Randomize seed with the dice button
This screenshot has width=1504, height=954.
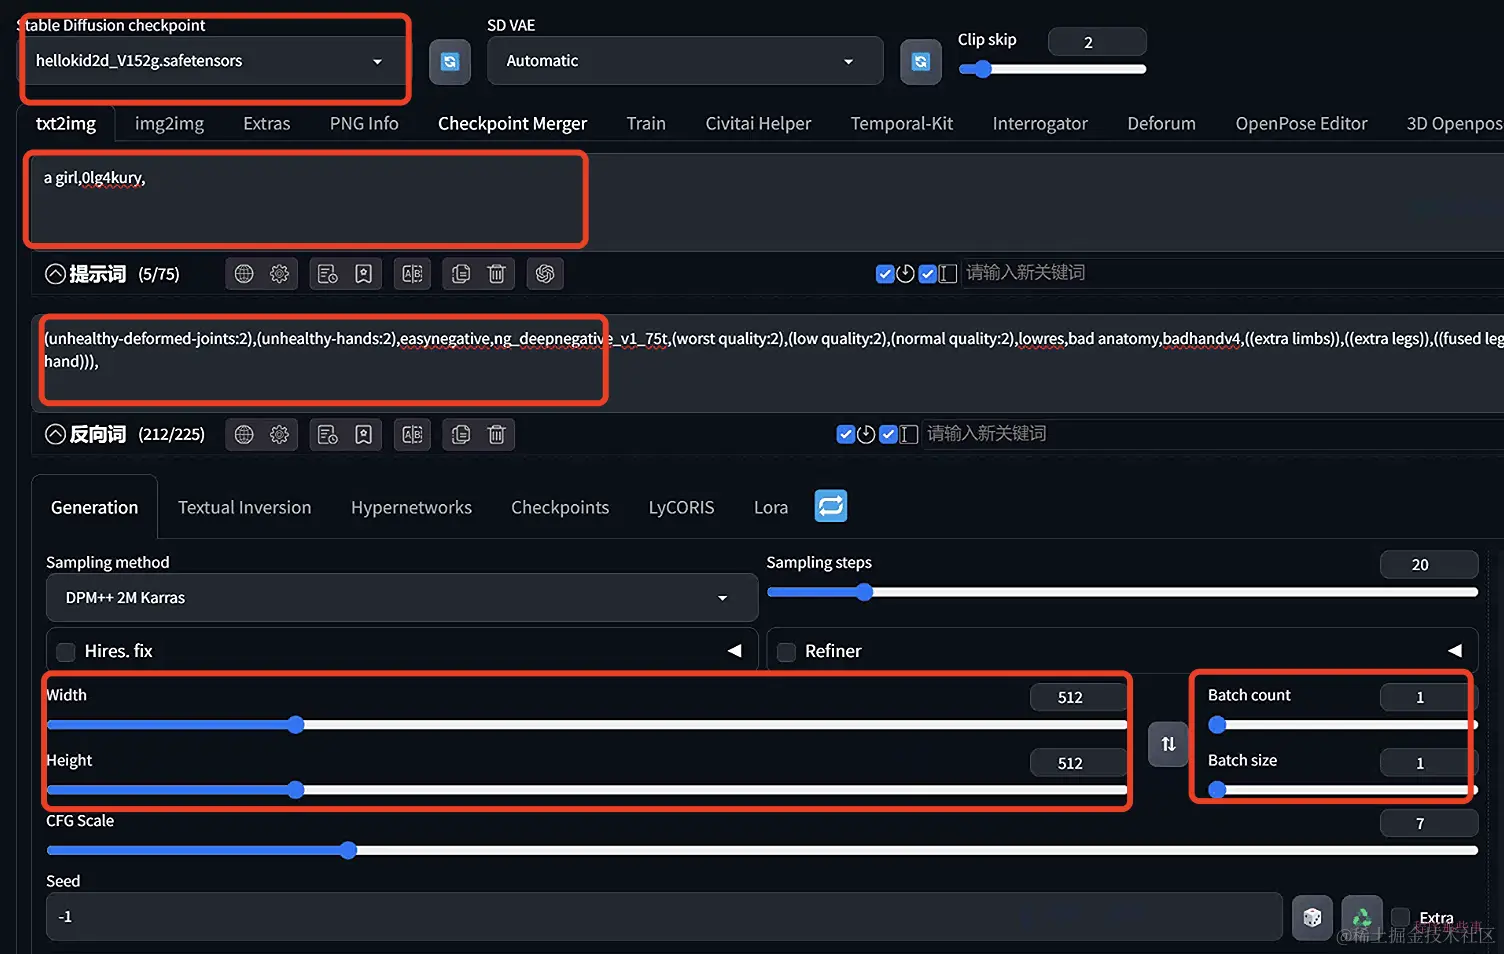tap(1312, 917)
